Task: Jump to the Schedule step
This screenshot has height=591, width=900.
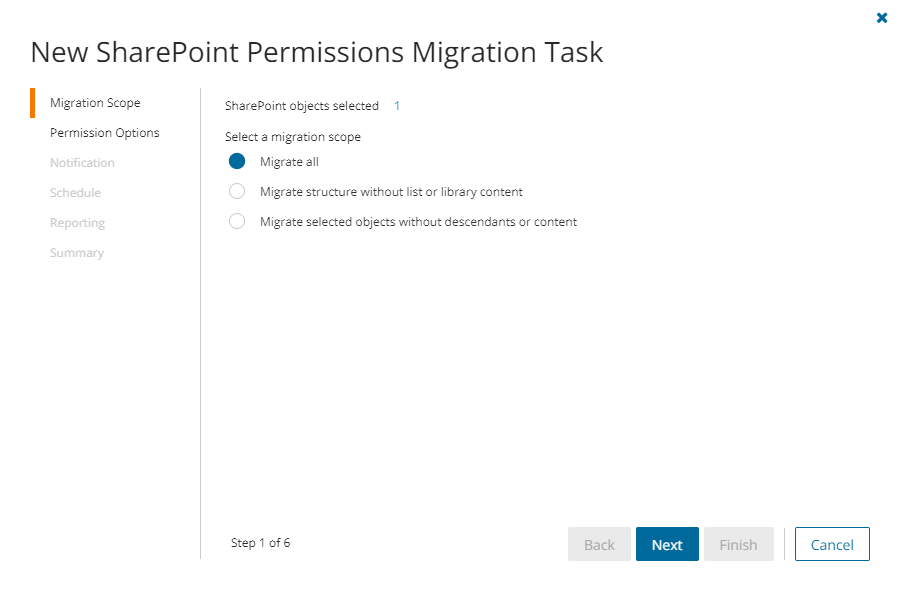Action: [x=75, y=193]
